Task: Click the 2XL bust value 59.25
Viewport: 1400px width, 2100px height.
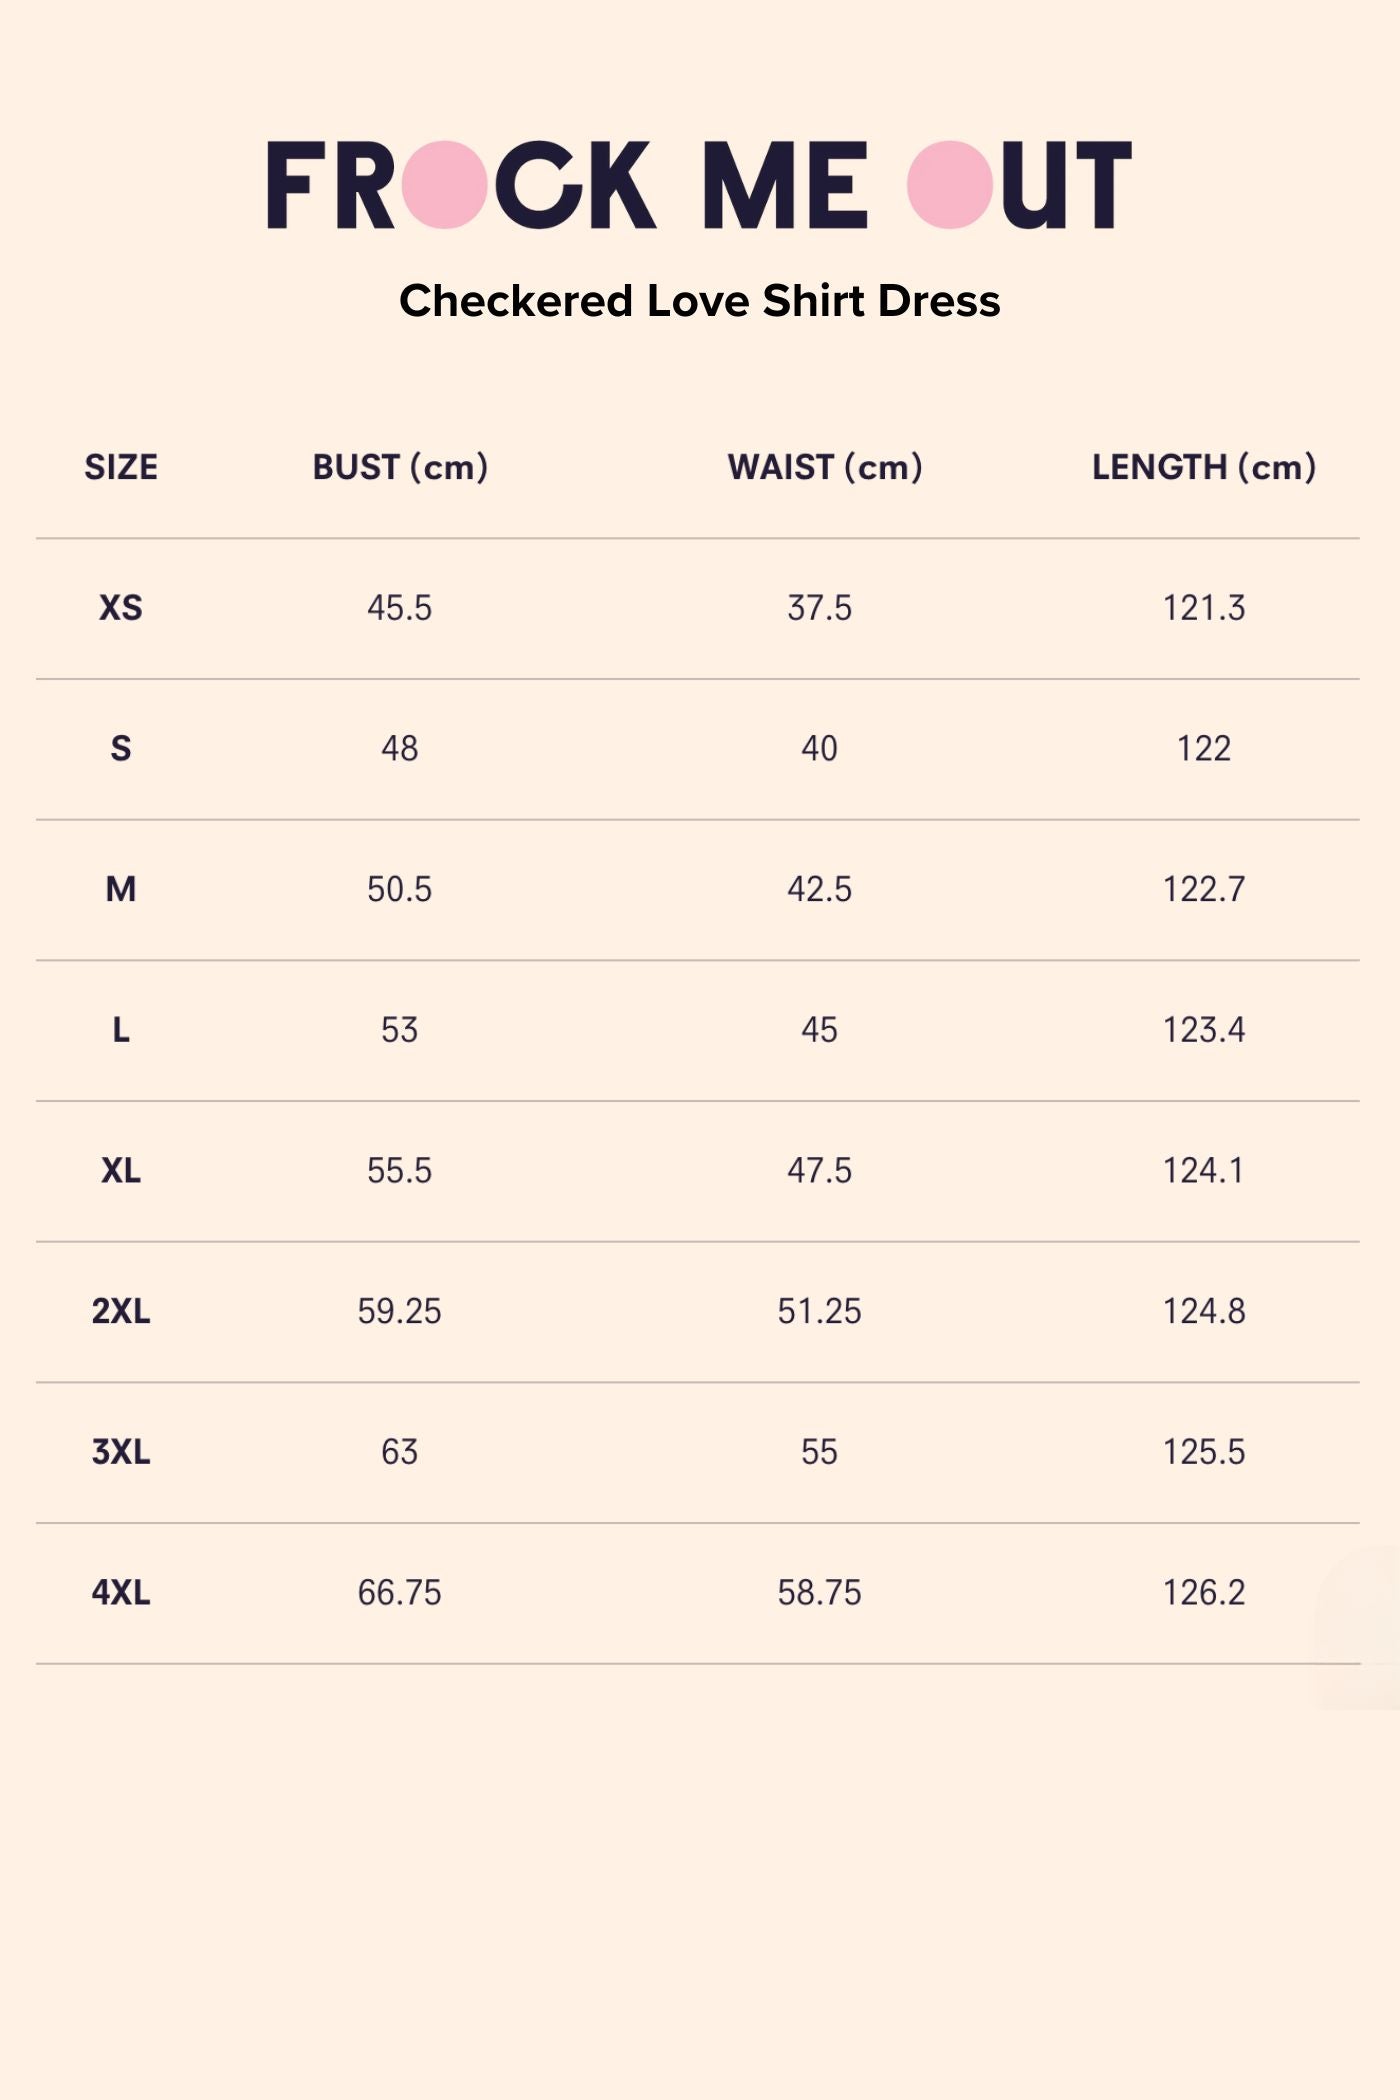Action: click(x=399, y=1311)
